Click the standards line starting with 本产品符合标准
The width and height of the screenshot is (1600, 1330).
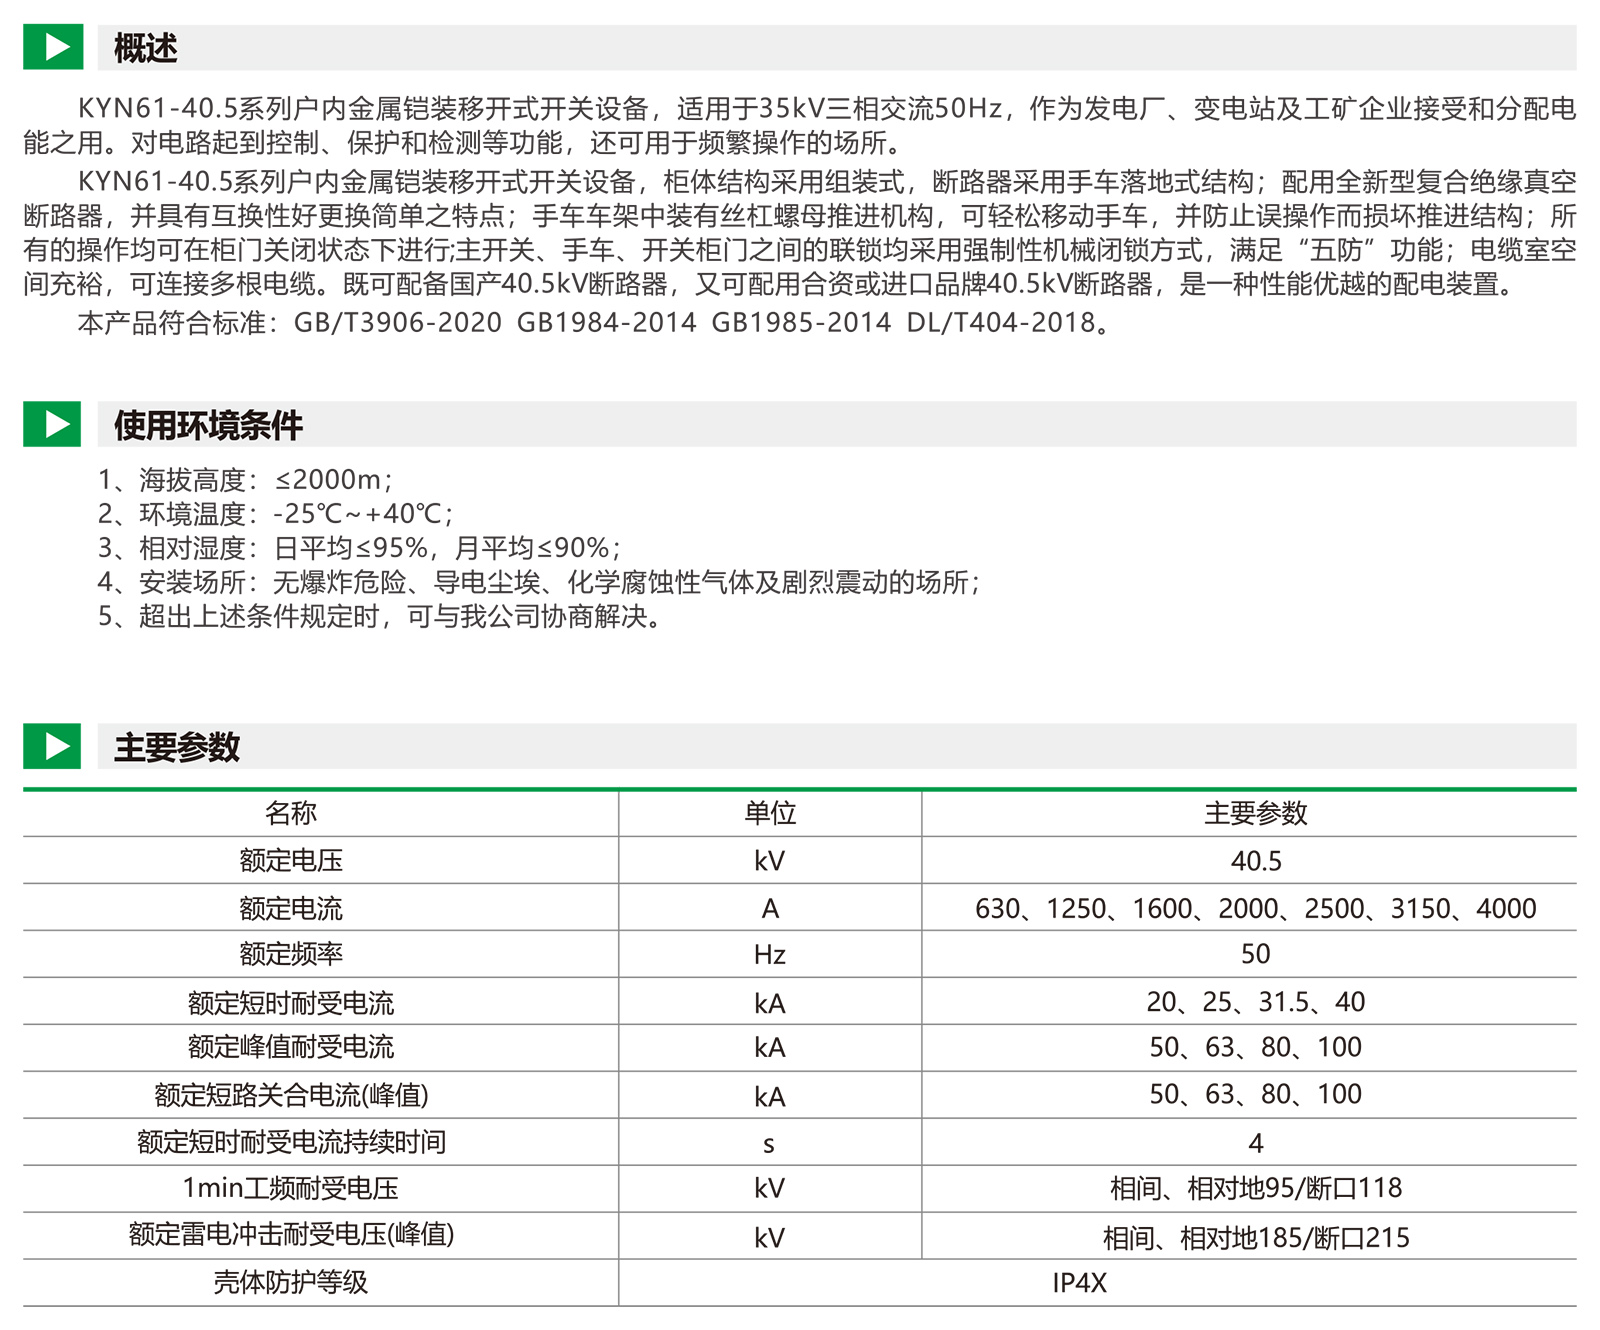pyautogui.click(x=594, y=323)
